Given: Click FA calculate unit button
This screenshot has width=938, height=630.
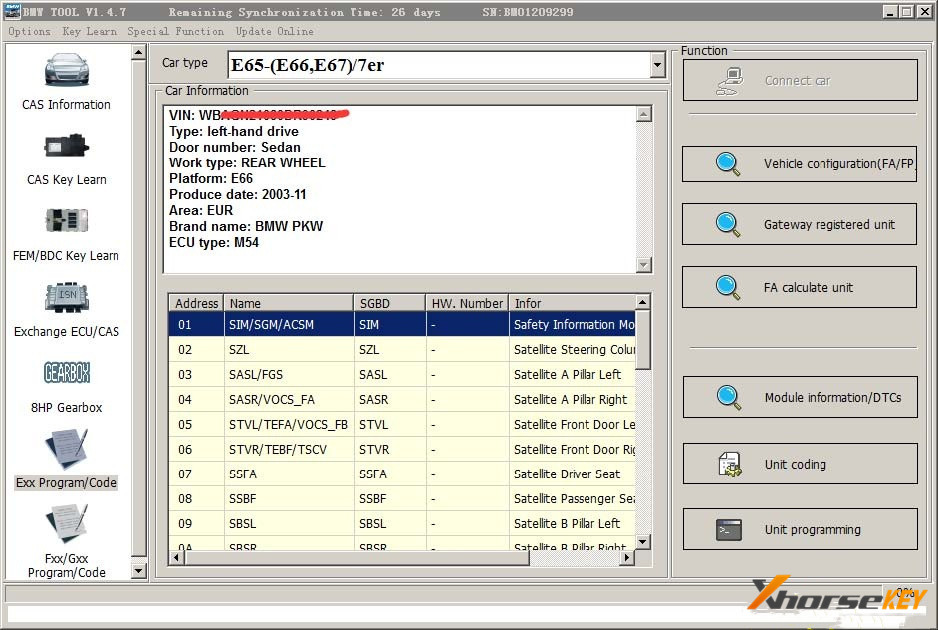Looking at the screenshot, I should (799, 287).
